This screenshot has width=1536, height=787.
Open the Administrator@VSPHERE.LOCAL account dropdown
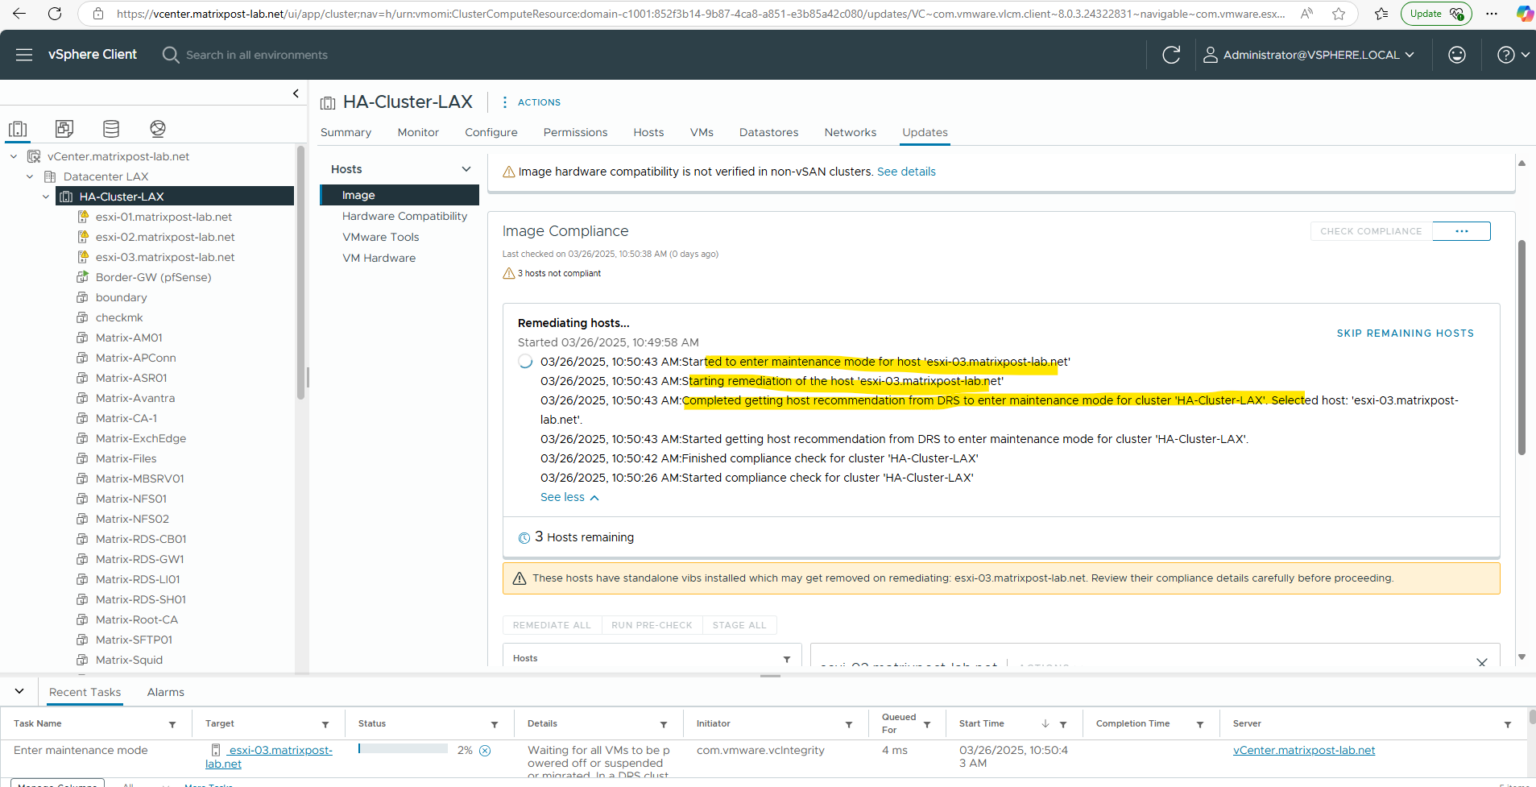point(1310,54)
